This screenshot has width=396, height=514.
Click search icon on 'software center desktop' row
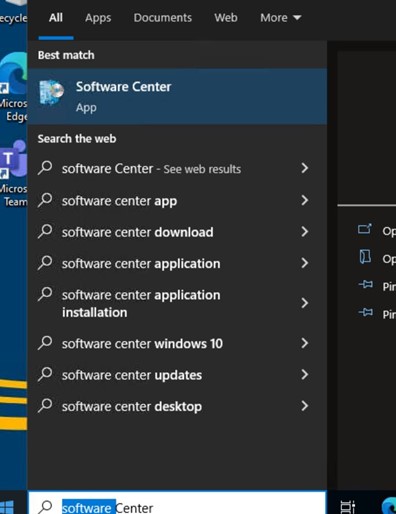click(x=45, y=406)
